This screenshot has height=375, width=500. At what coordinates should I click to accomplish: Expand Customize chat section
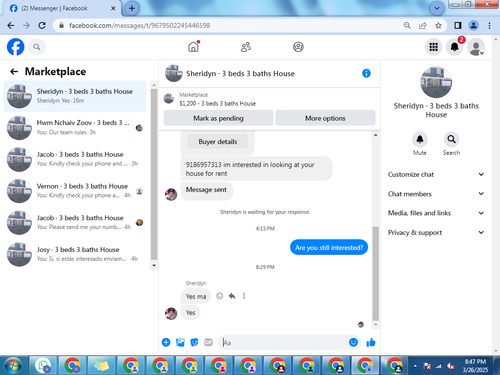(436, 174)
